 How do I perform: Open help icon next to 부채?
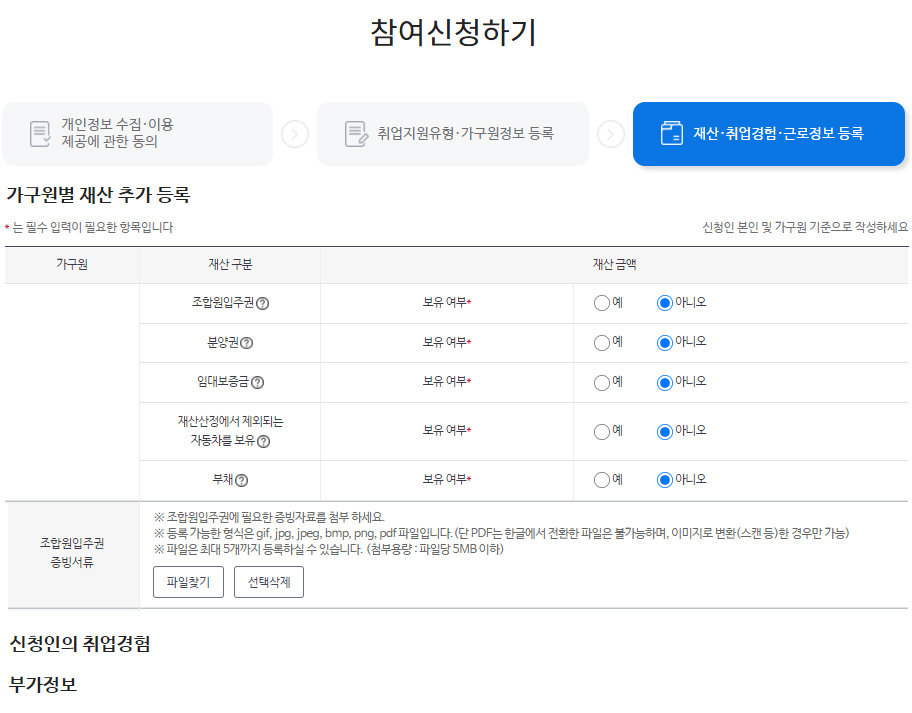coord(241,480)
